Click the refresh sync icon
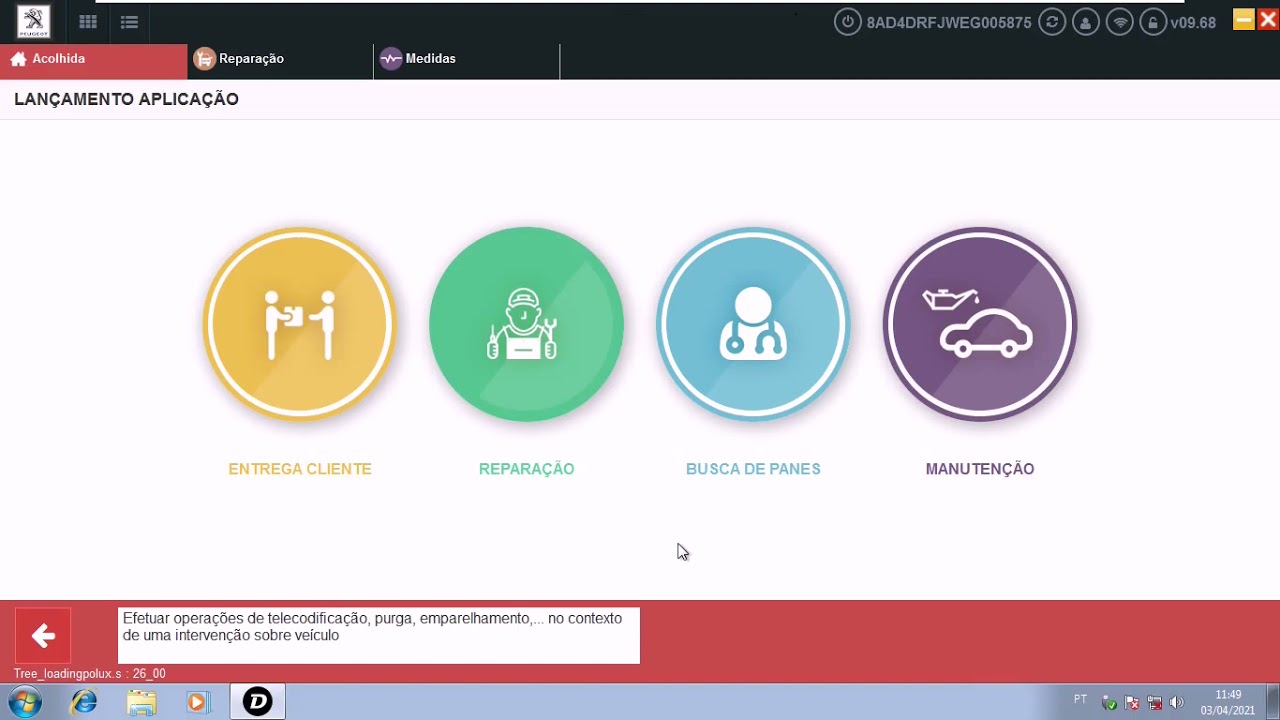1280x720 pixels. coord(1052,22)
